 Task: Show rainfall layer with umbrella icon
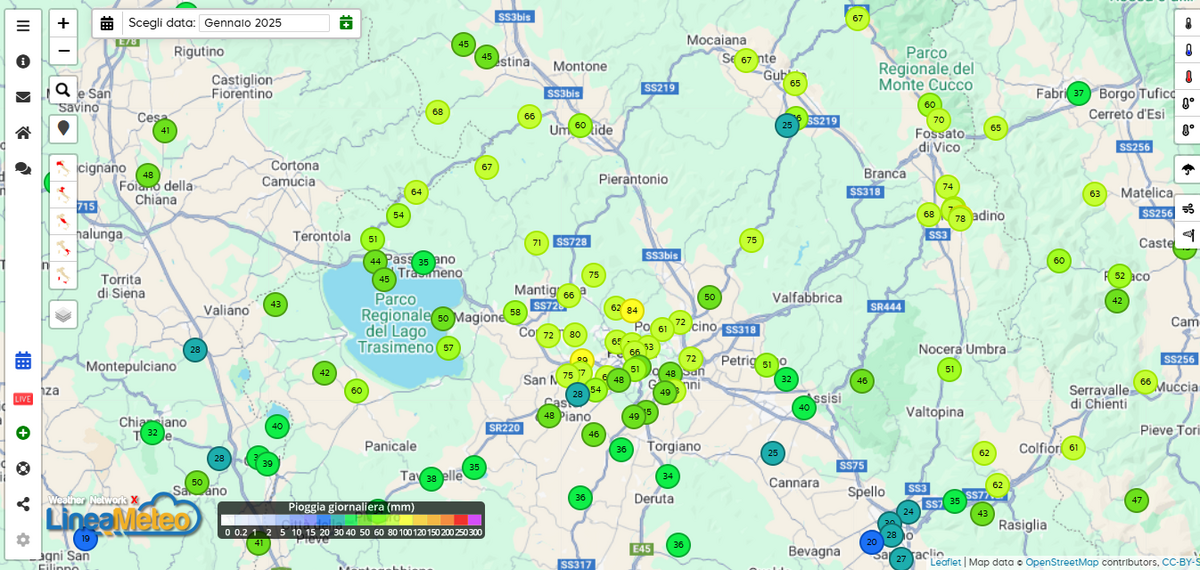1188,169
